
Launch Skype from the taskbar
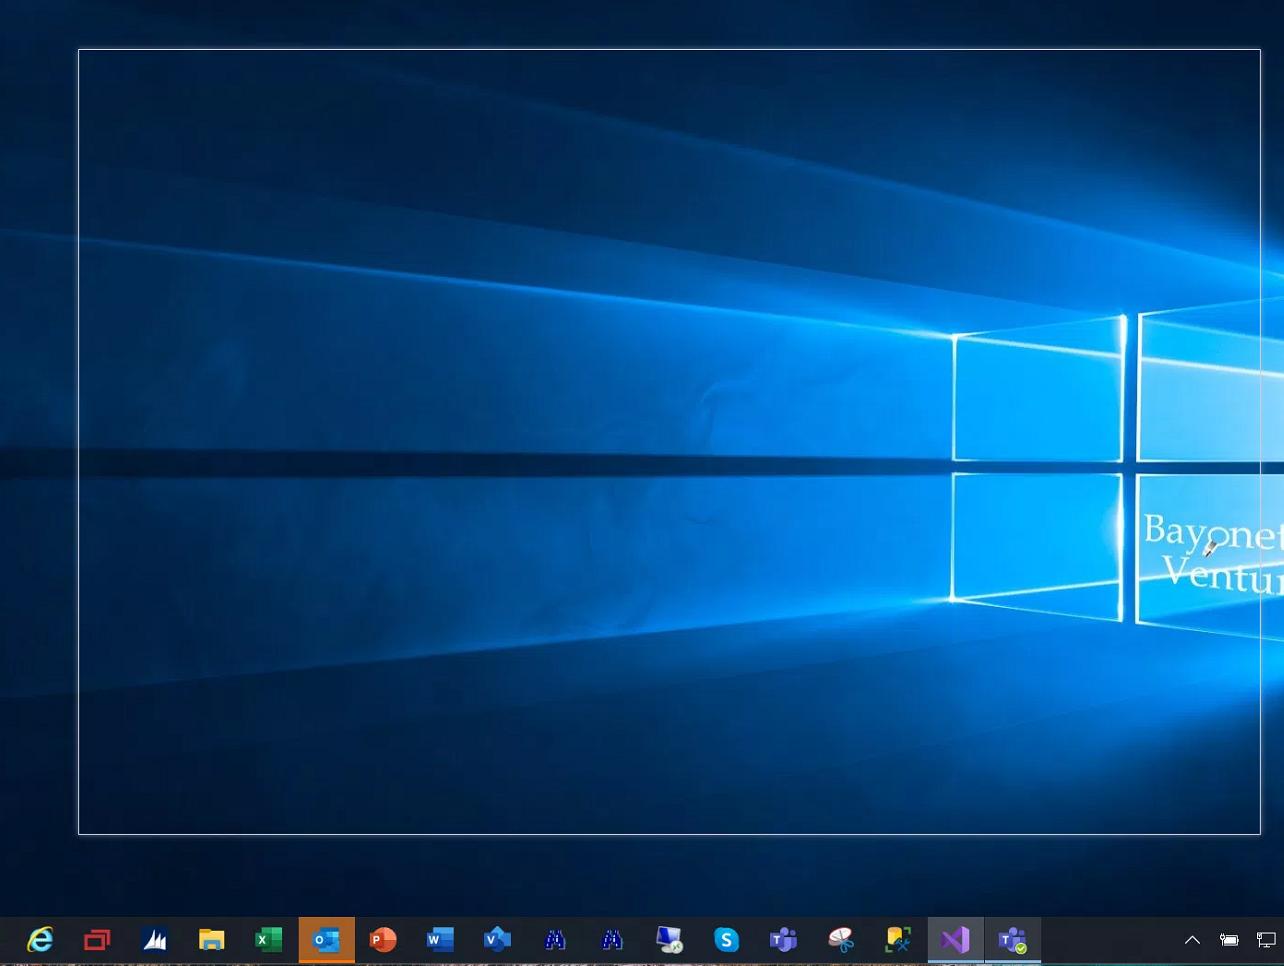pyautogui.click(x=726, y=940)
